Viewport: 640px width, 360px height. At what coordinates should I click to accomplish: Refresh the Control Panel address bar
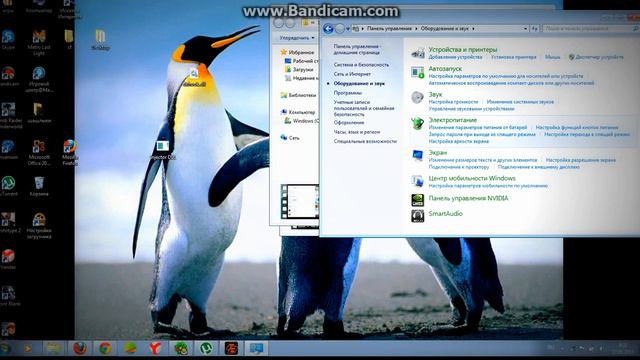pyautogui.click(x=535, y=29)
